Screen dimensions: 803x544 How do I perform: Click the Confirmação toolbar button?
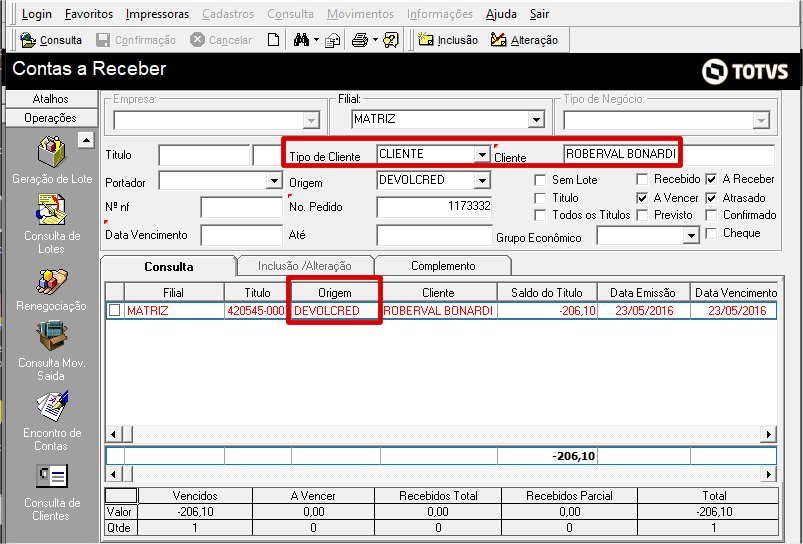click(x=136, y=40)
